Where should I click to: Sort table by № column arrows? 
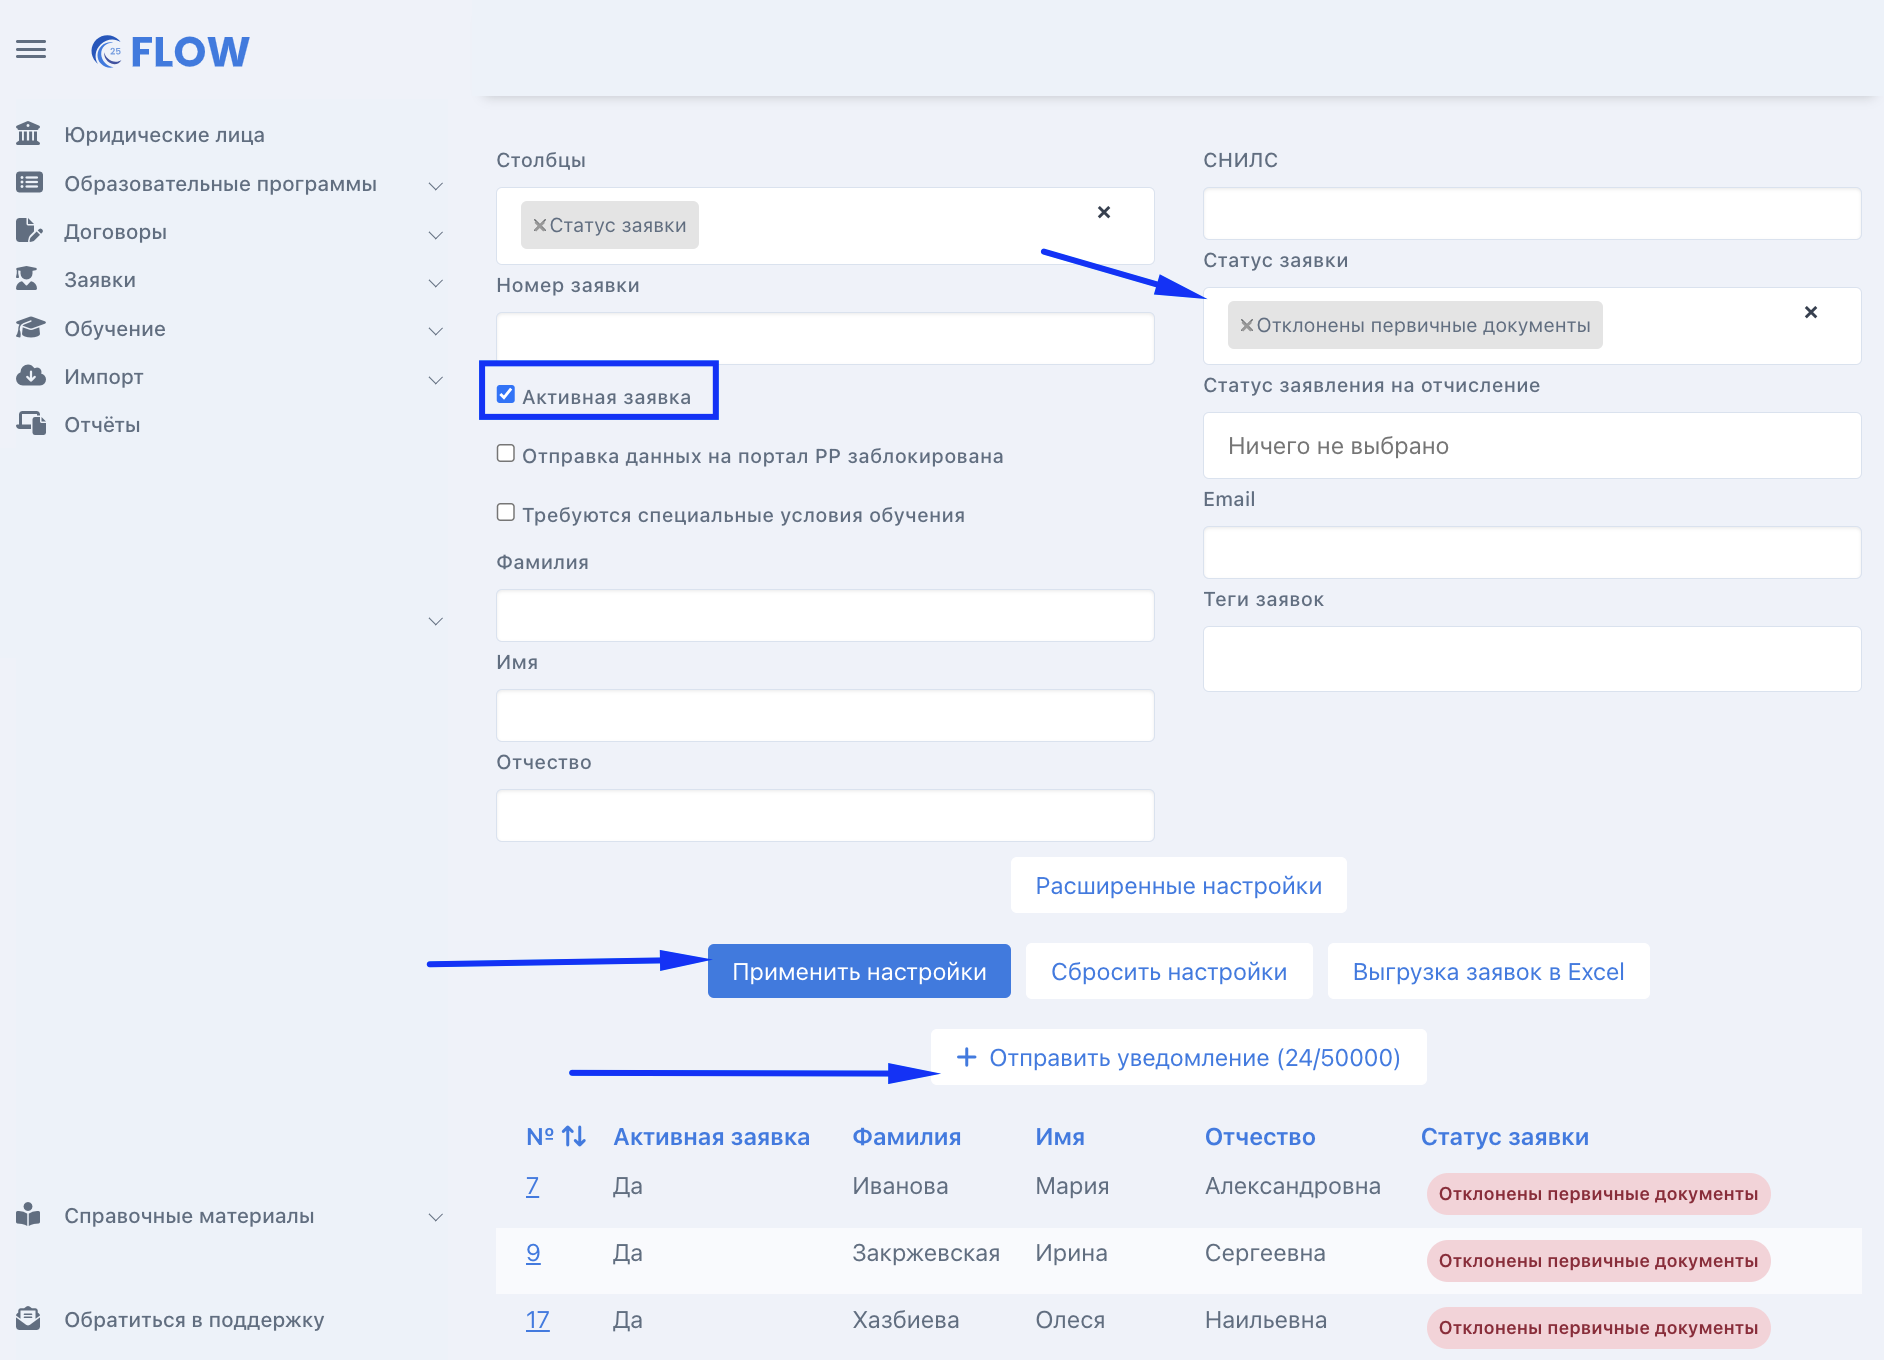(x=574, y=1137)
